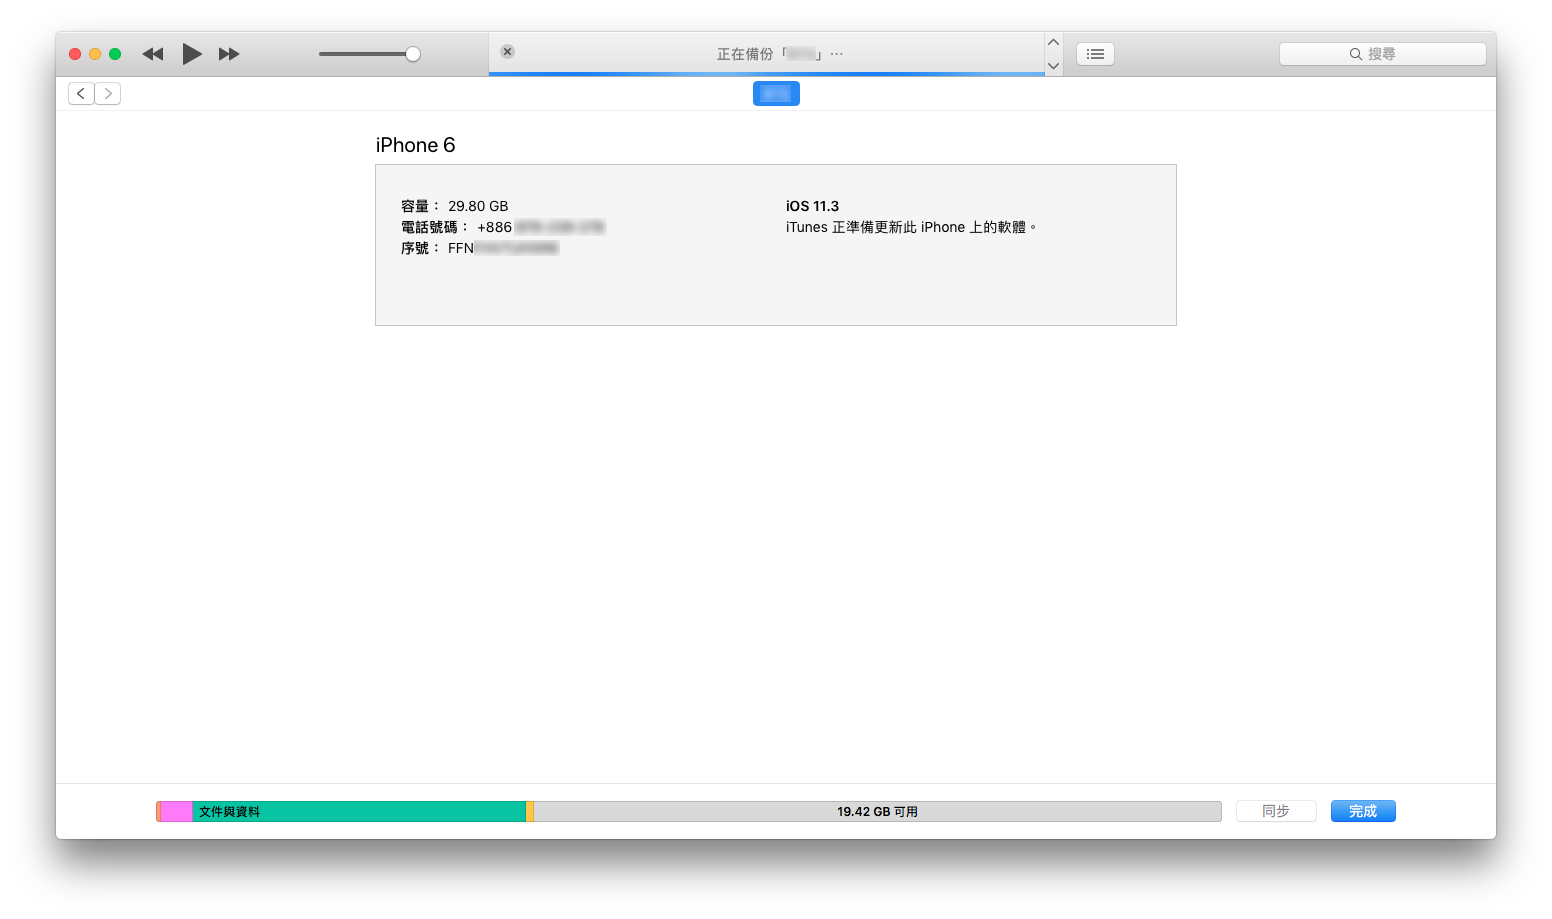Click the 同步 sync button
This screenshot has height=919, width=1552.
1276,811
